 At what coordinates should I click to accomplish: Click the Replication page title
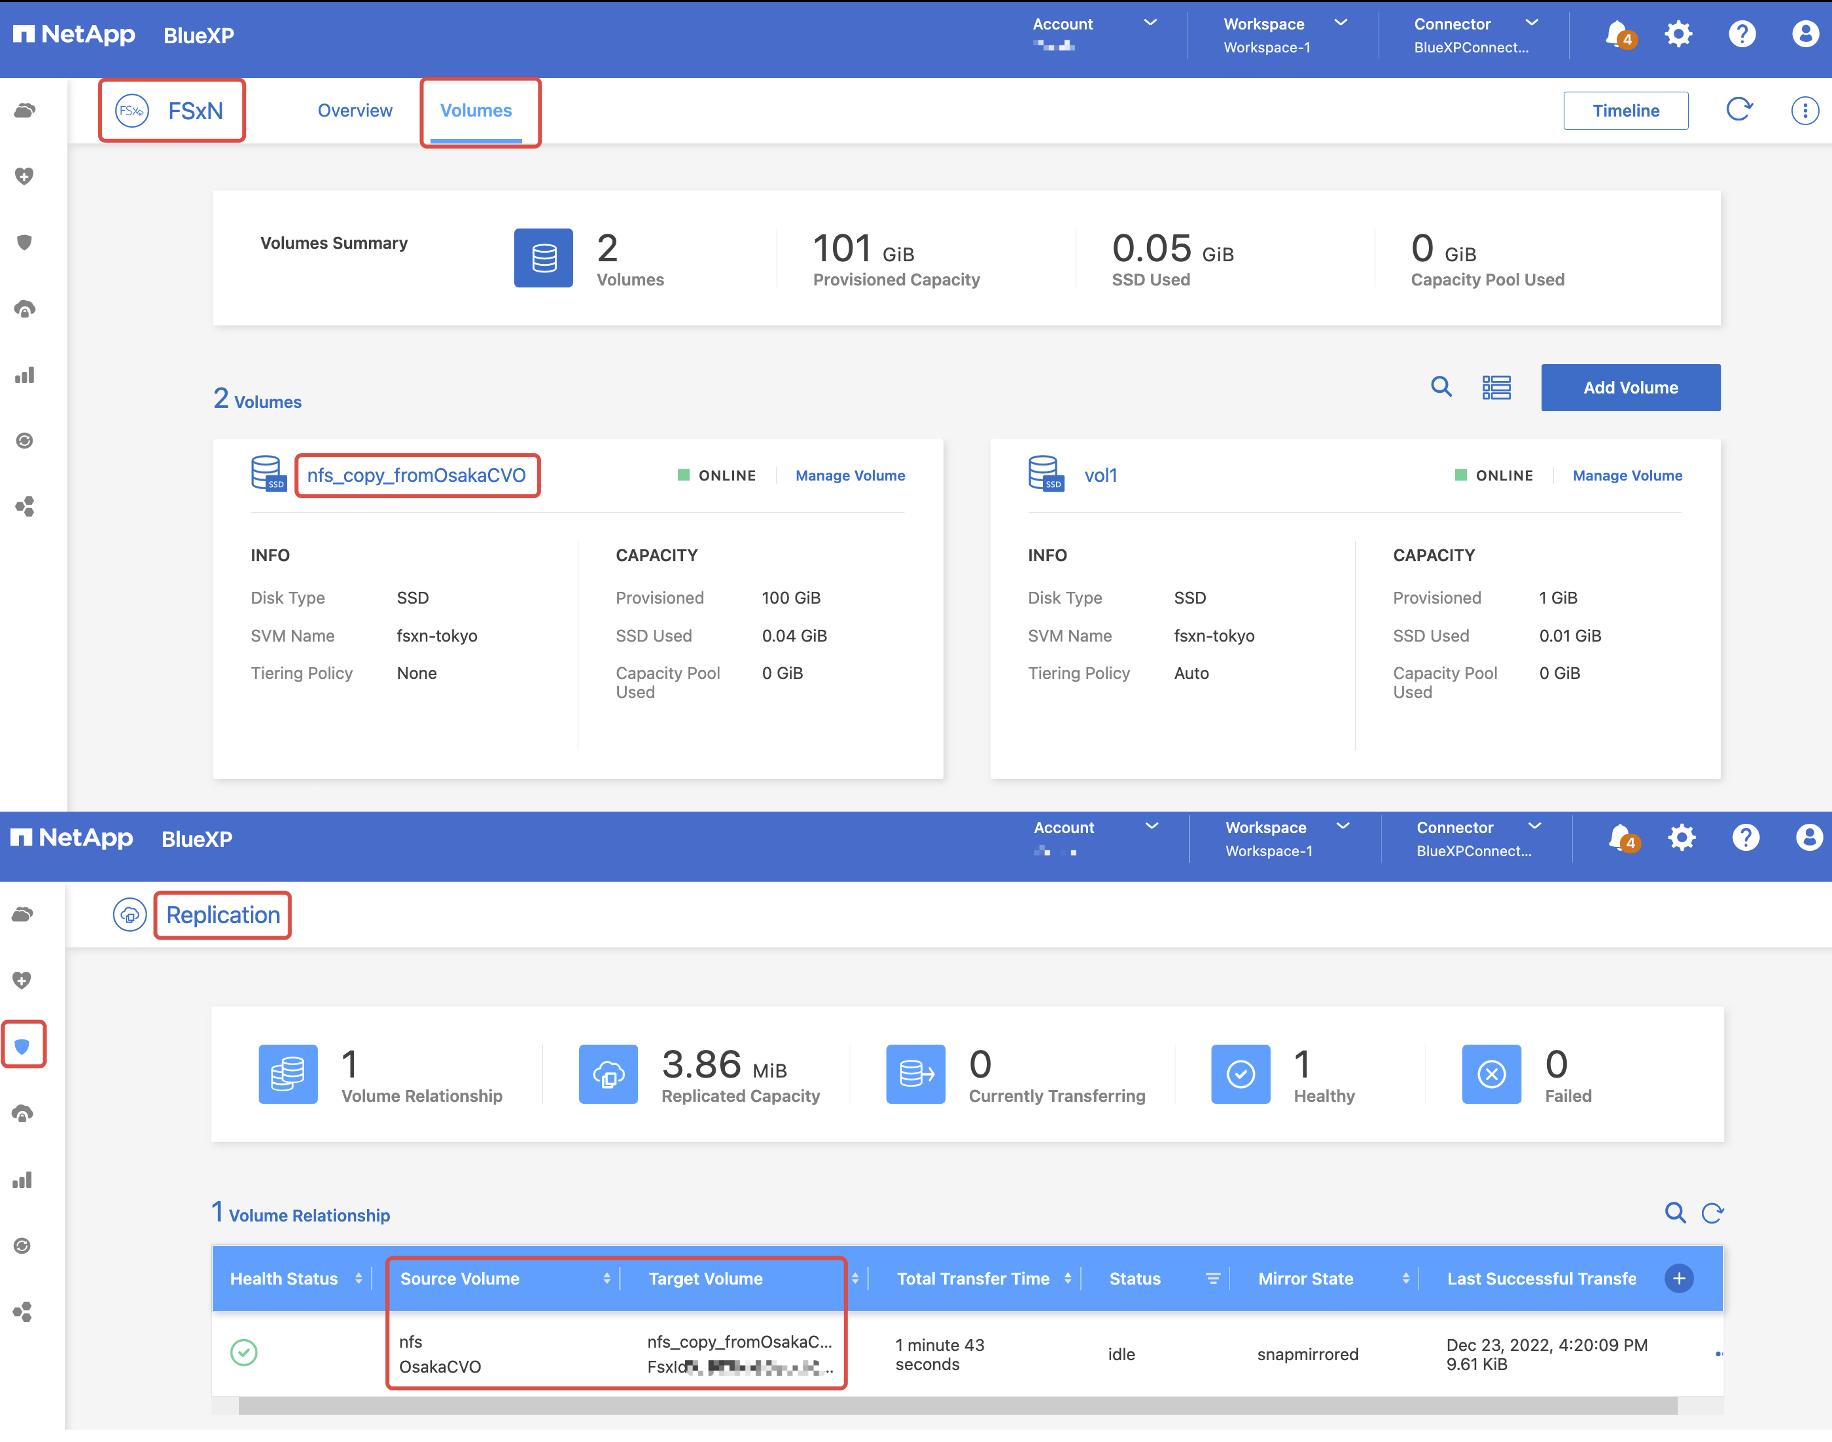(223, 915)
